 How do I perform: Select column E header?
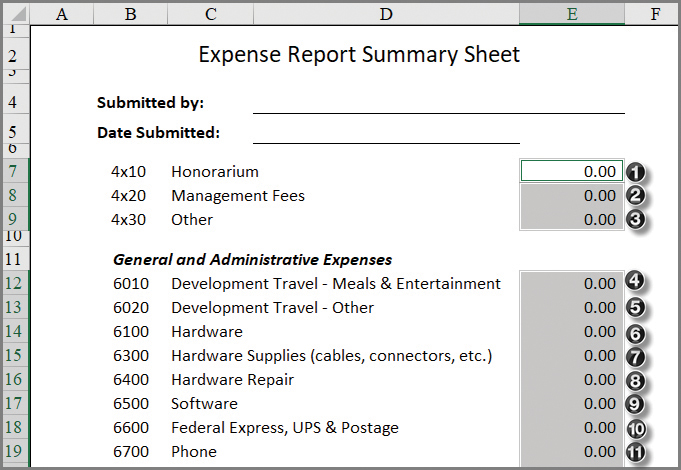[572, 13]
